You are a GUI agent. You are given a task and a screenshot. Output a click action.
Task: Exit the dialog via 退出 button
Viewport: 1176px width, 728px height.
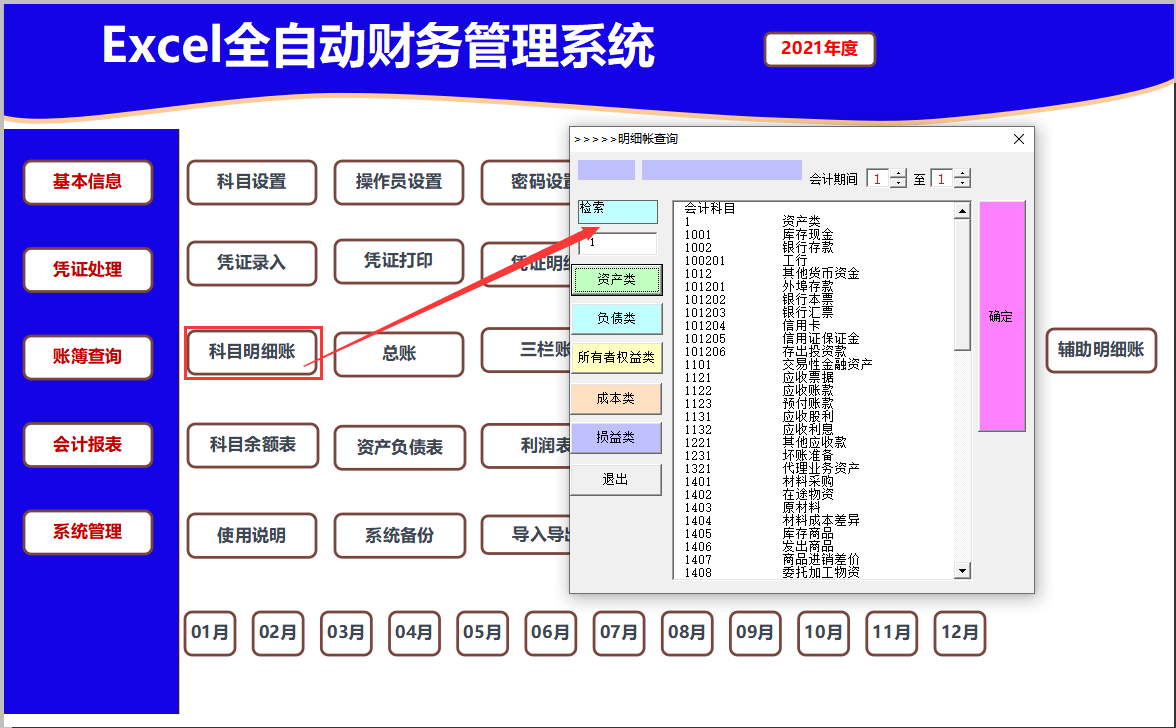[617, 478]
